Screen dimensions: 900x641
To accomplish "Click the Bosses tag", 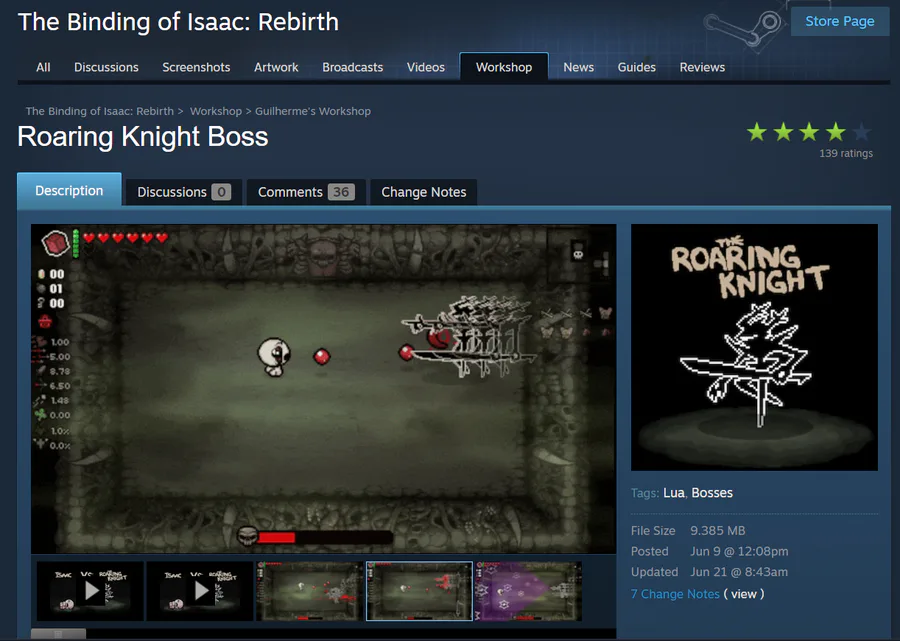I will [712, 492].
